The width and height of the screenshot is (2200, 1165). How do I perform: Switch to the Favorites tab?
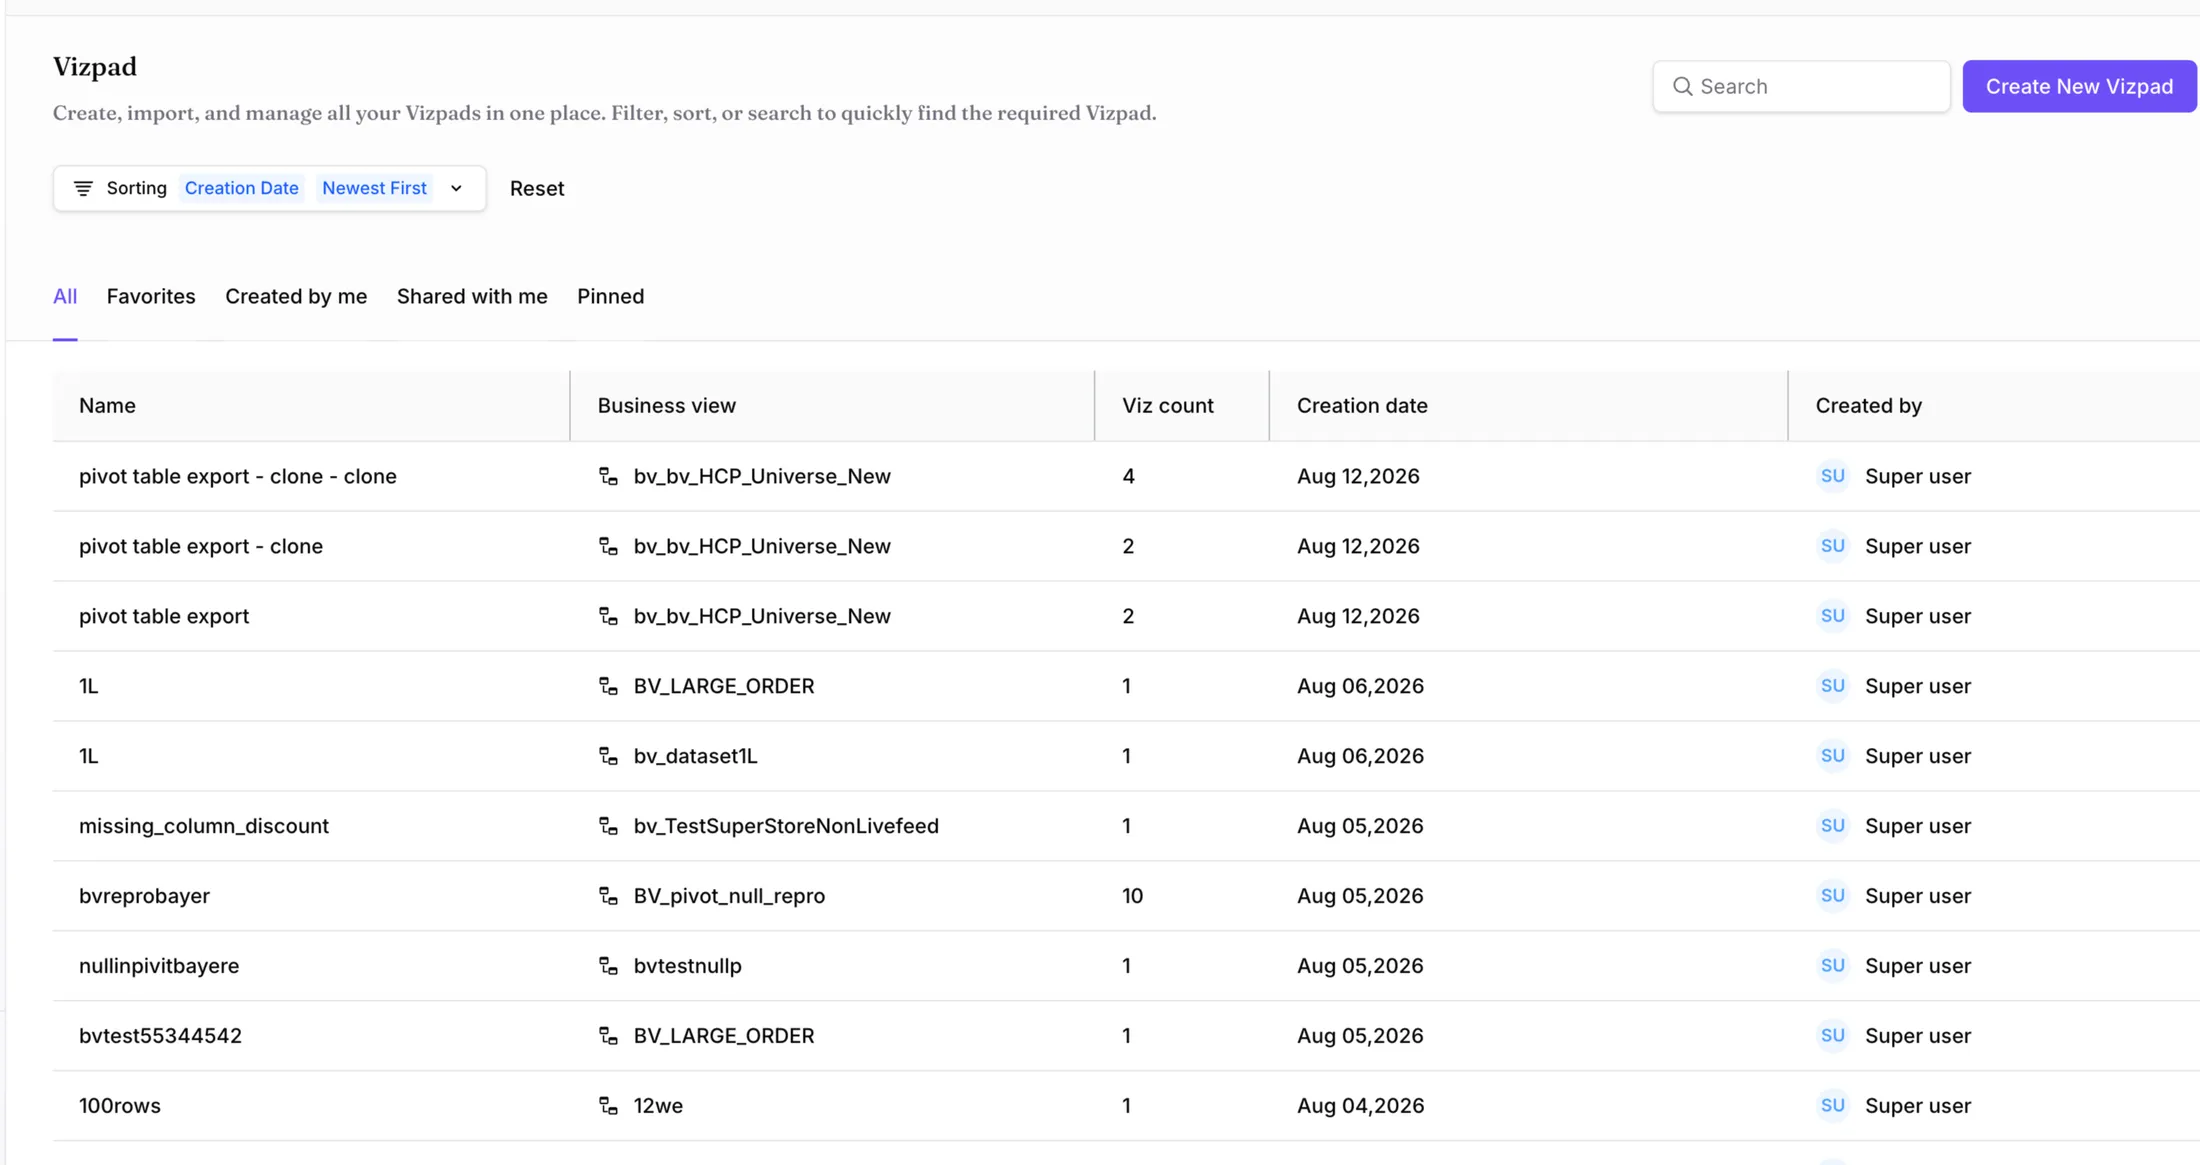[x=151, y=296]
